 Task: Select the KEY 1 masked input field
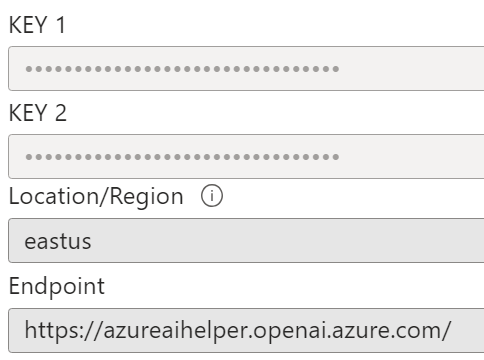[x=246, y=68]
